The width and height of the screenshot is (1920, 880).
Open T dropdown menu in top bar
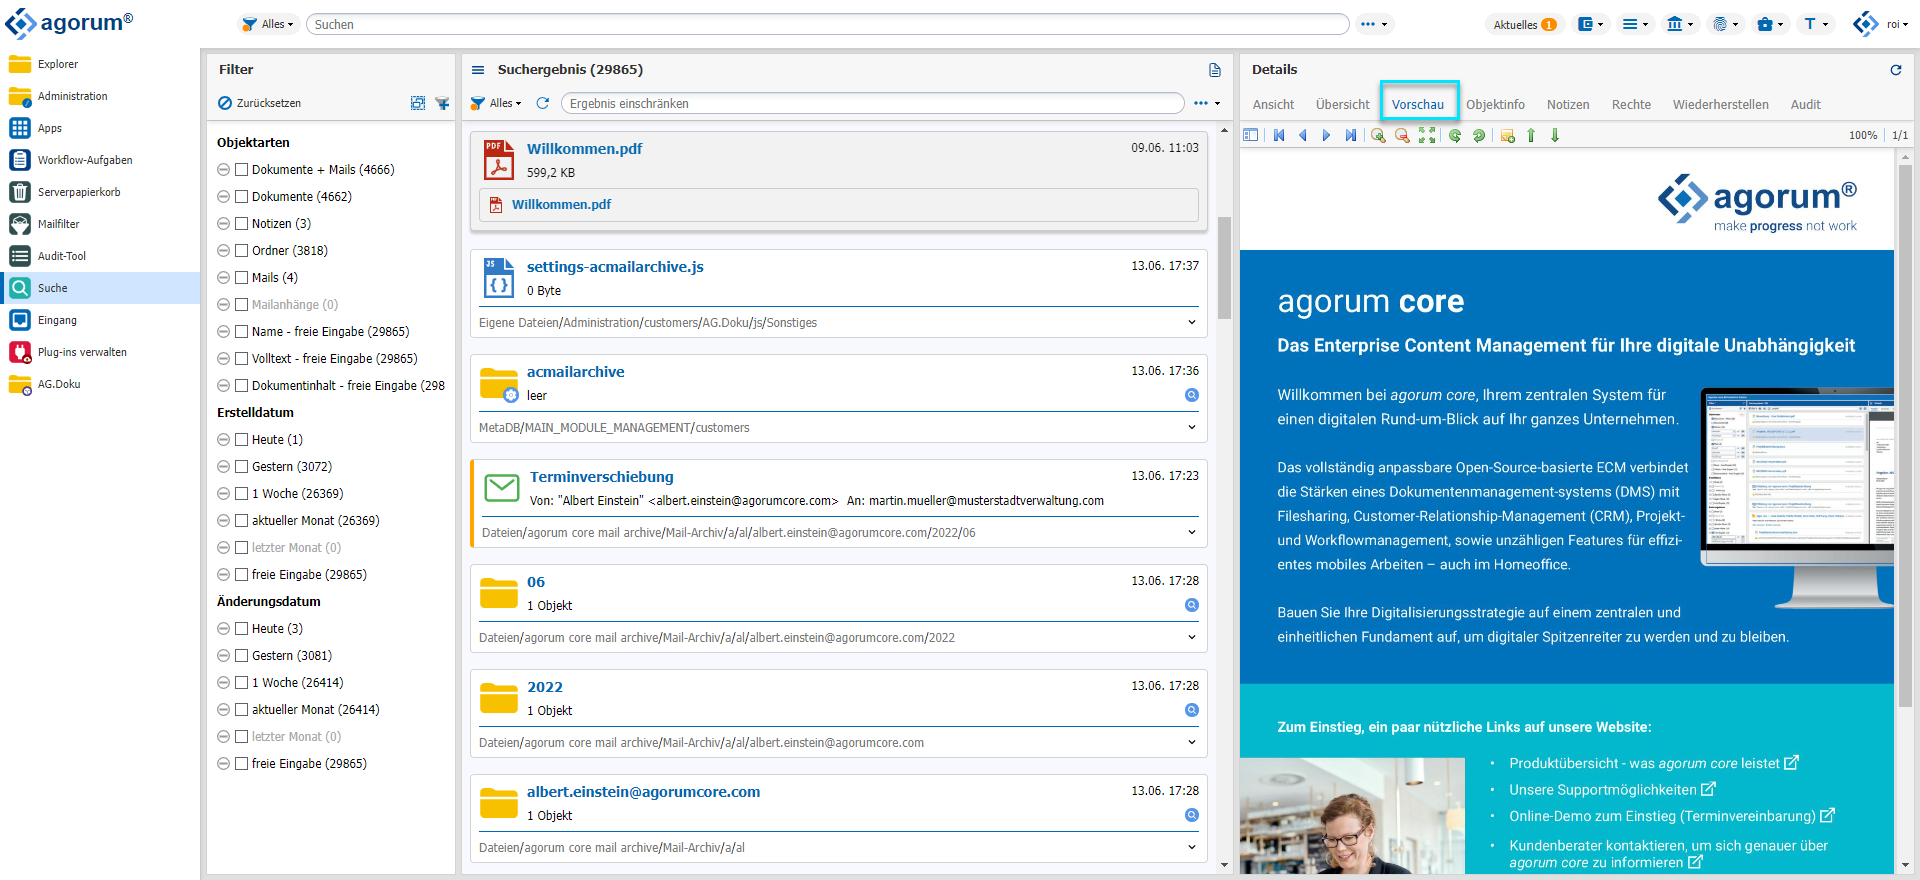pos(1816,24)
